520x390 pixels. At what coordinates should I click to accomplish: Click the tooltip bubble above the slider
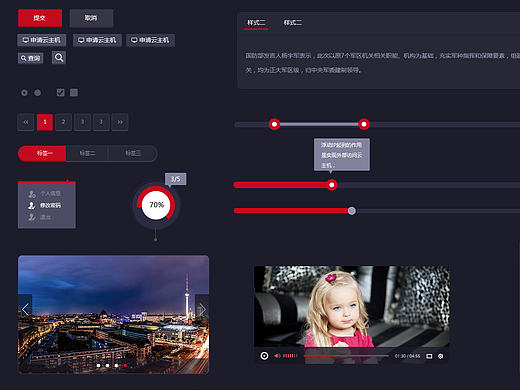(342, 155)
